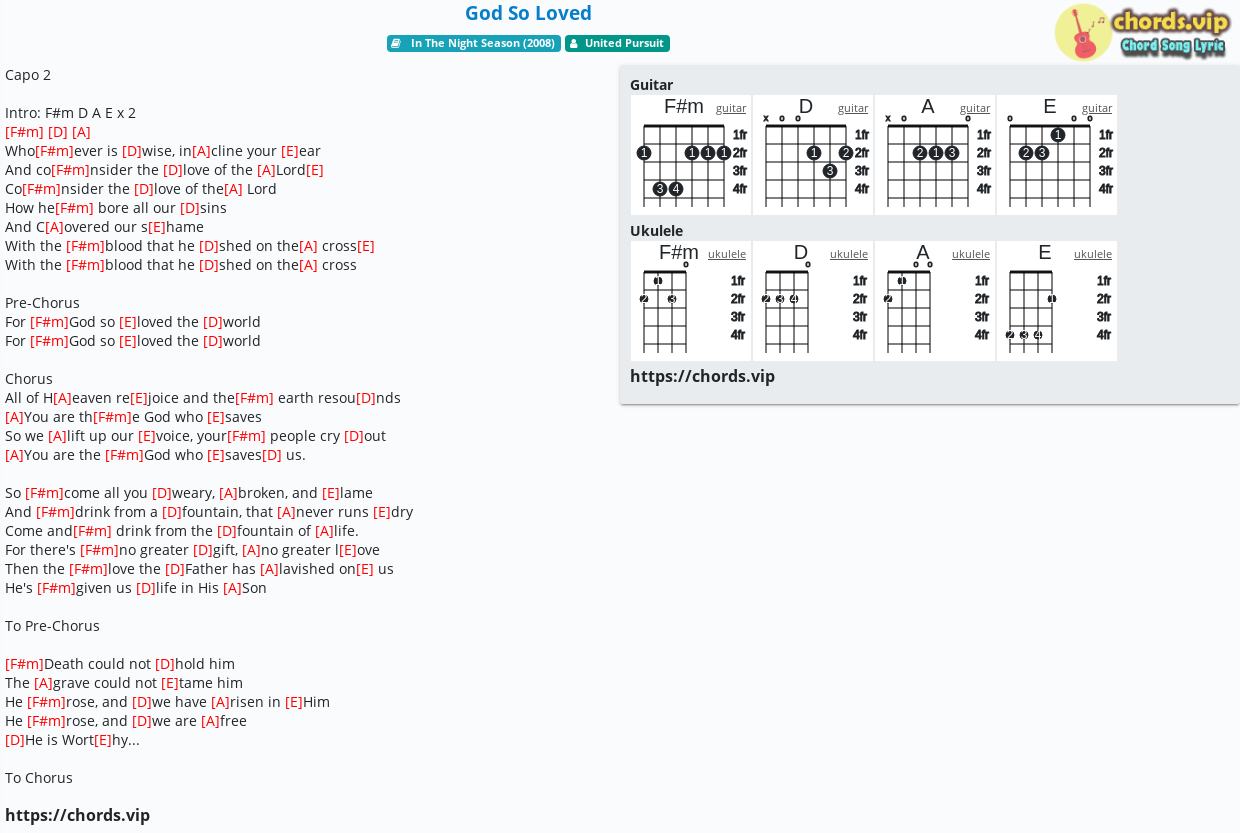Click the Ukulele section heading
Screen dimensions: 1240x833
click(656, 231)
